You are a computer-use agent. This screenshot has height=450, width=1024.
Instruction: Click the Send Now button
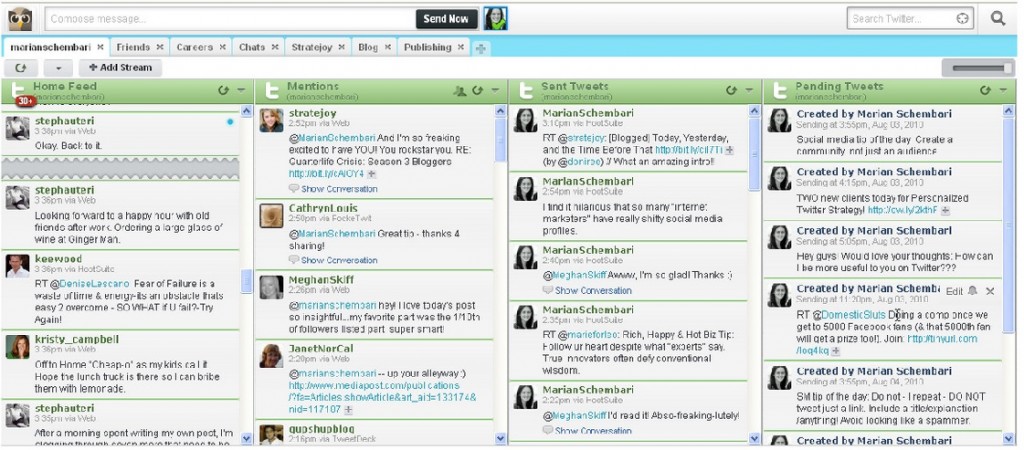pyautogui.click(x=446, y=19)
